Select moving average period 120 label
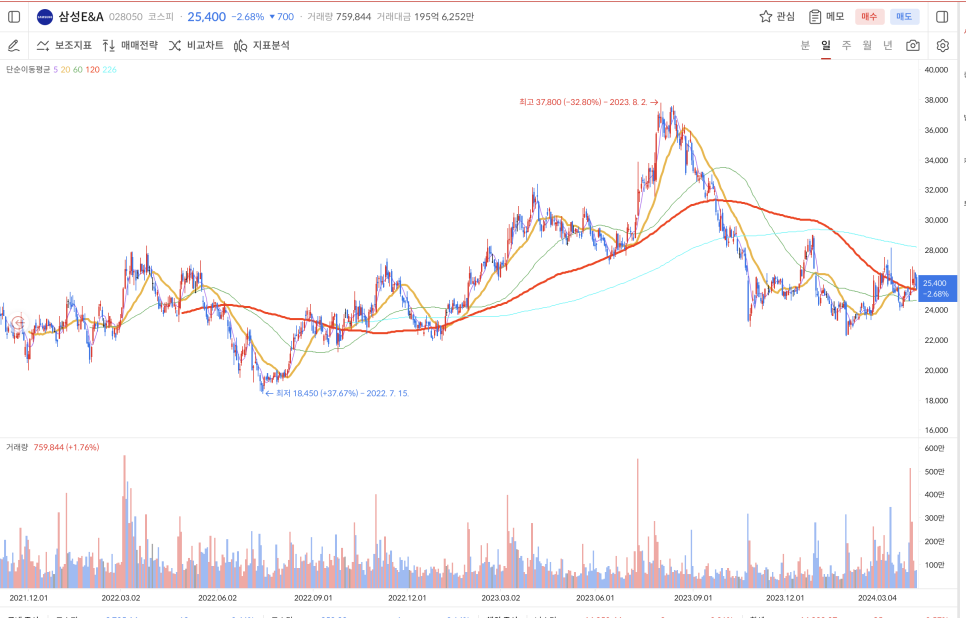The width and height of the screenshot is (966, 618). point(92,70)
